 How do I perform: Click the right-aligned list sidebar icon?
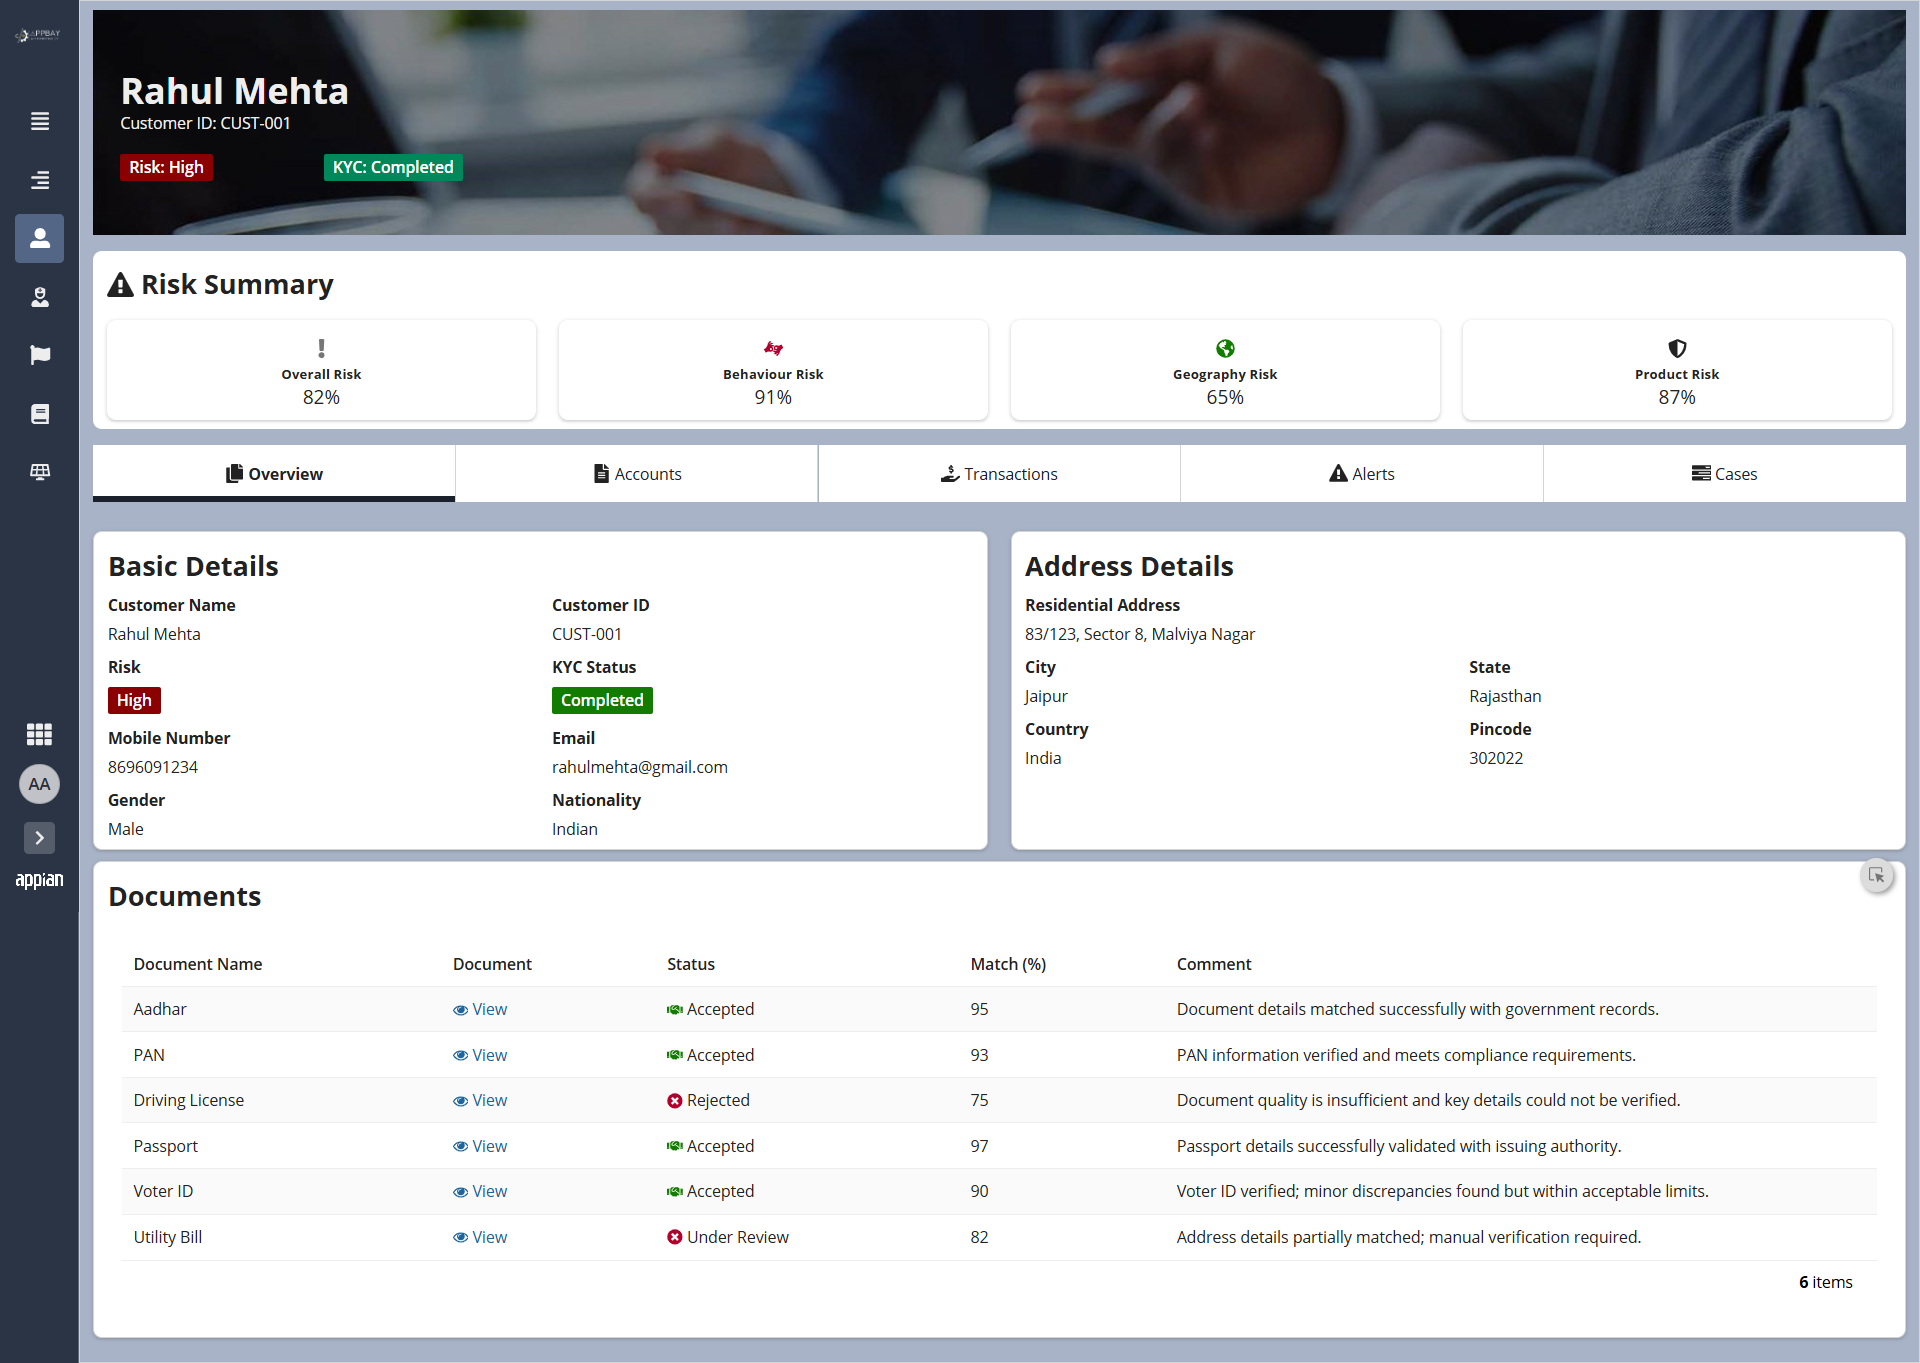(40, 180)
